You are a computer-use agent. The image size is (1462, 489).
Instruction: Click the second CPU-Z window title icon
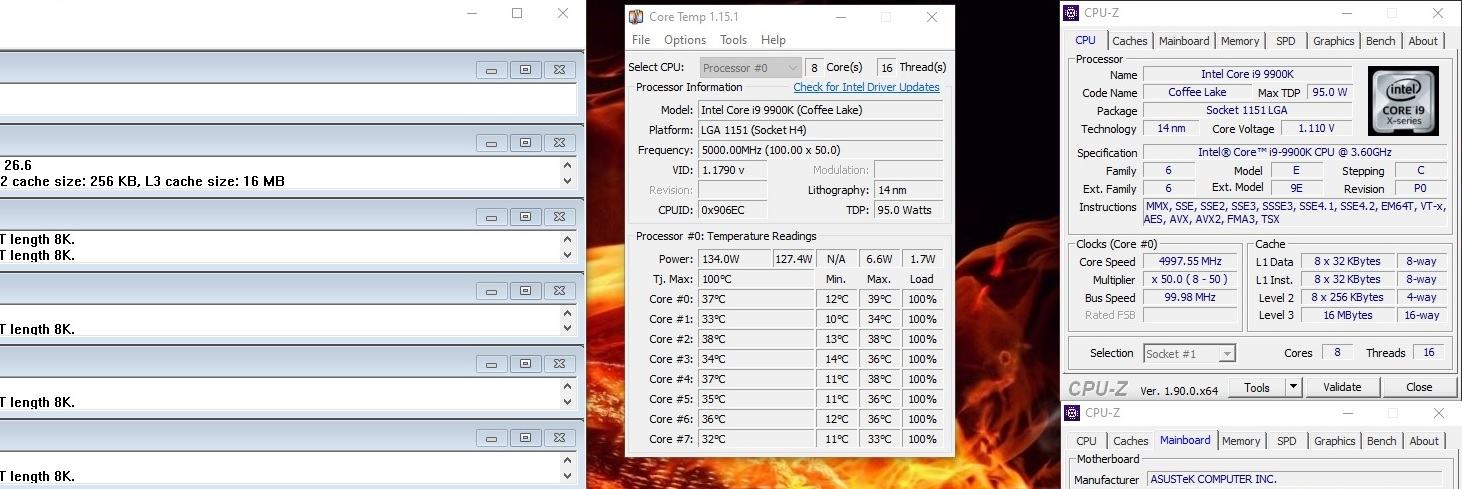(x=1072, y=413)
